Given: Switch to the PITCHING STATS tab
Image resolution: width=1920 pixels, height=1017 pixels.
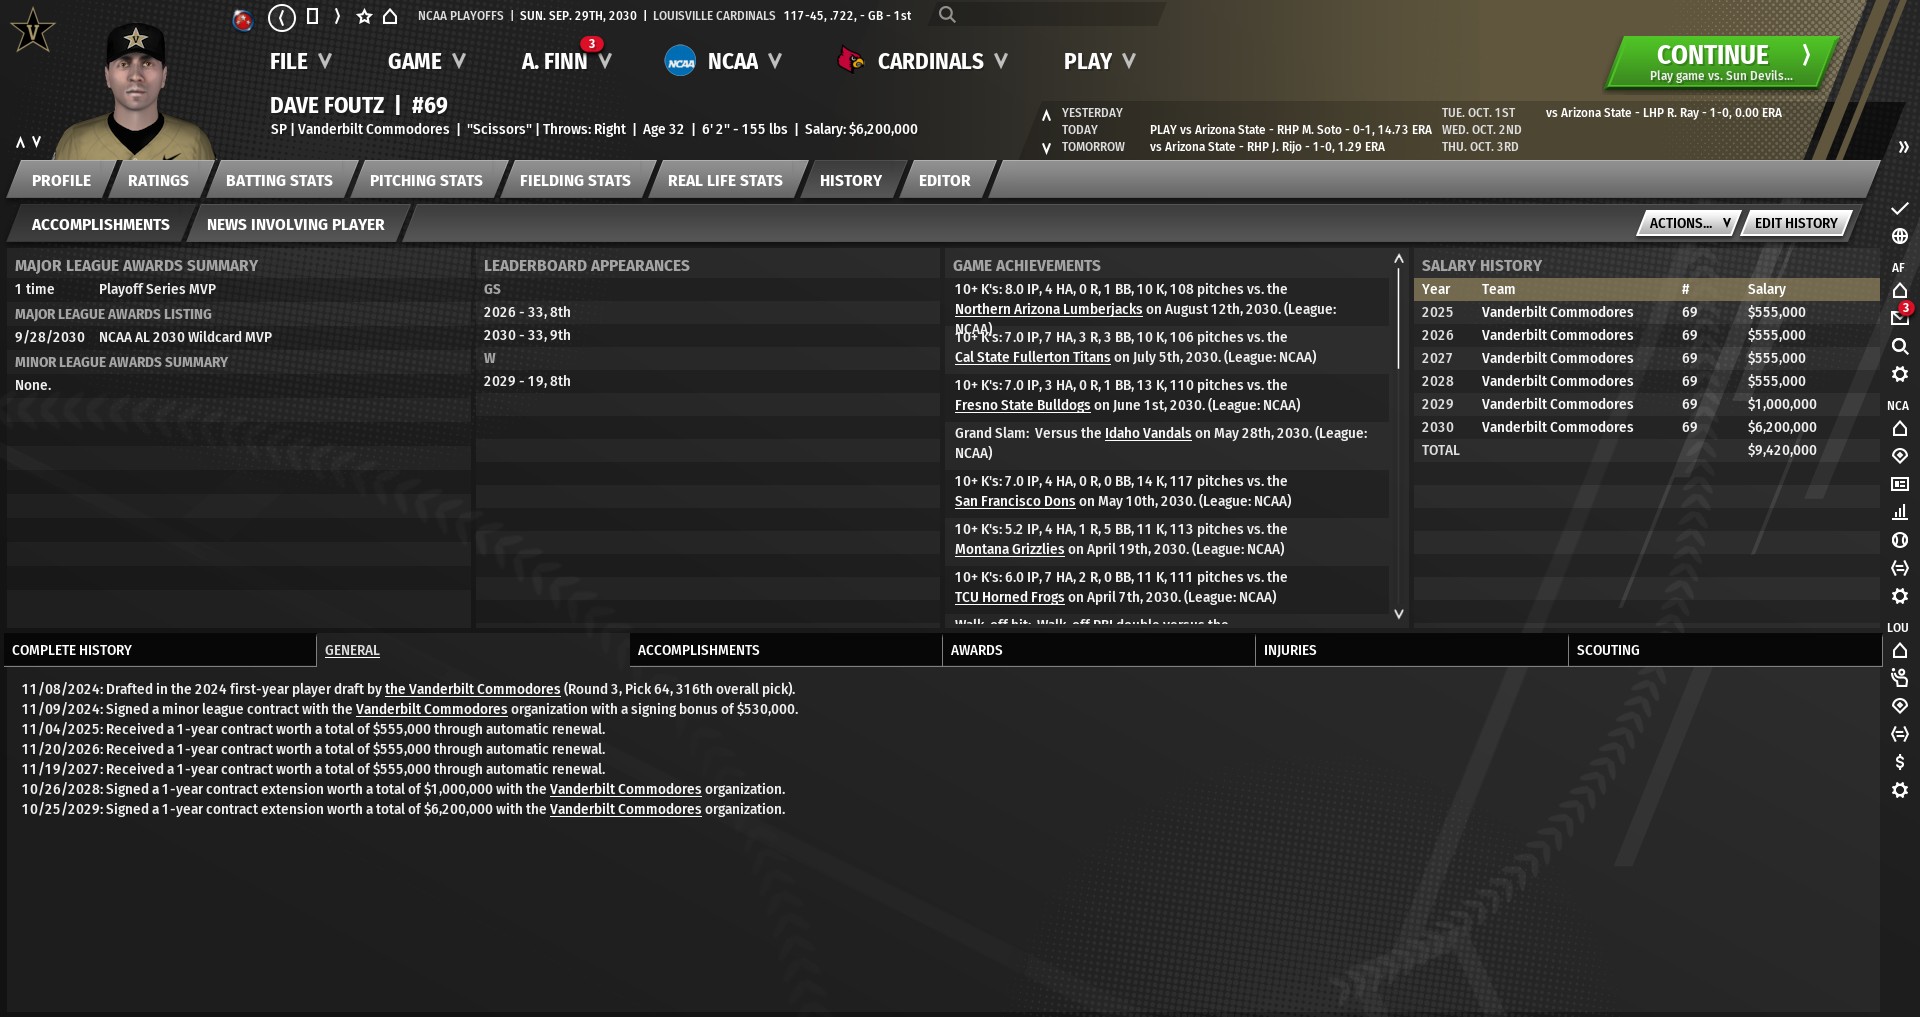Looking at the screenshot, I should coord(426,181).
